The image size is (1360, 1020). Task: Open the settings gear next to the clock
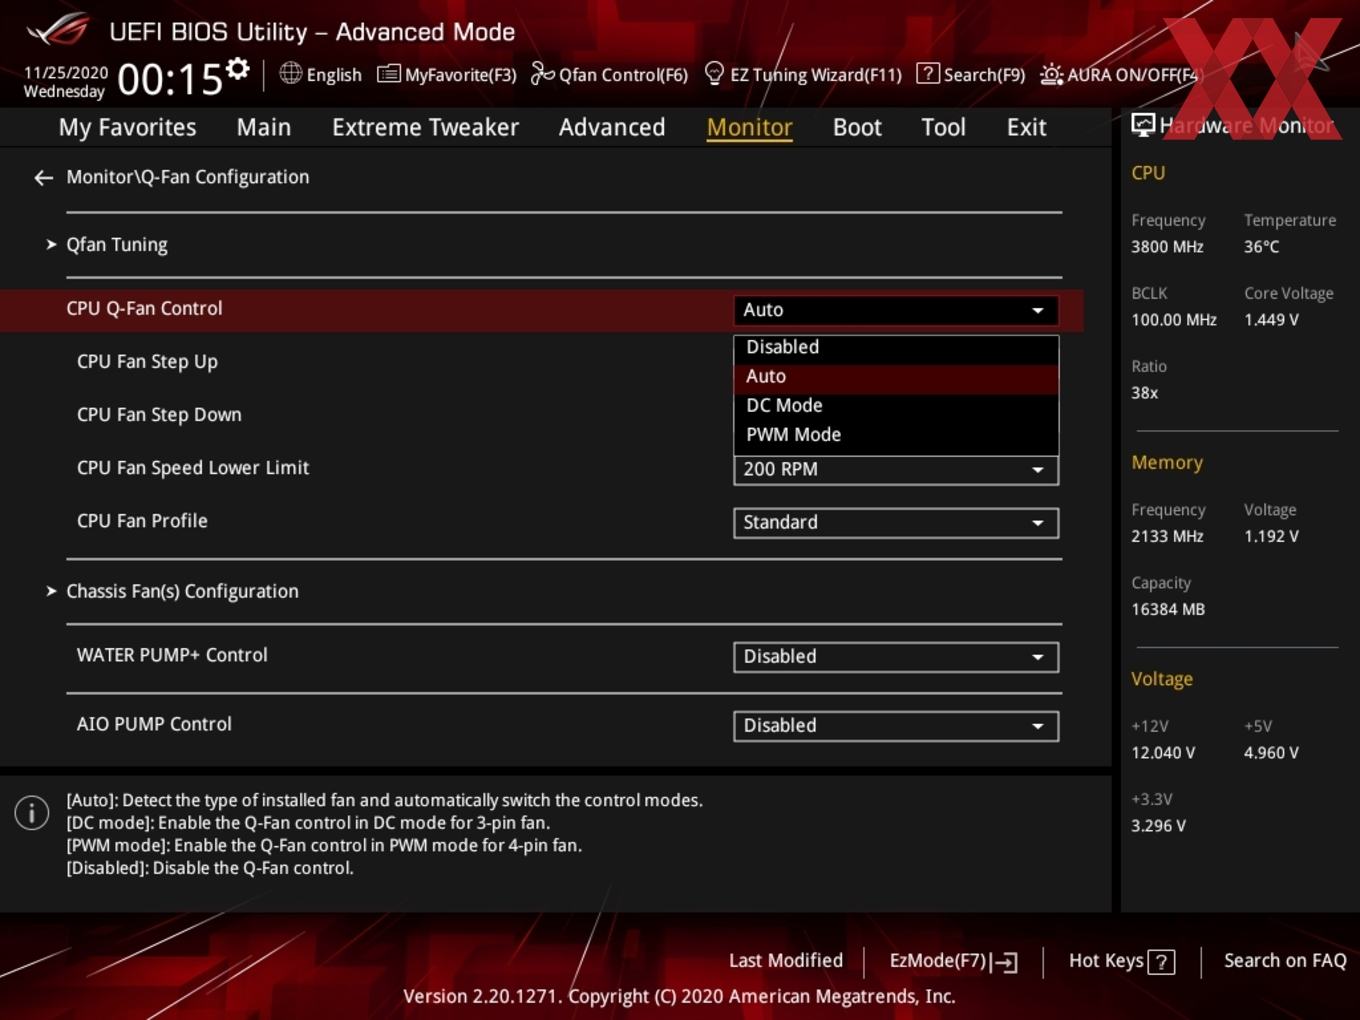pos(238,69)
